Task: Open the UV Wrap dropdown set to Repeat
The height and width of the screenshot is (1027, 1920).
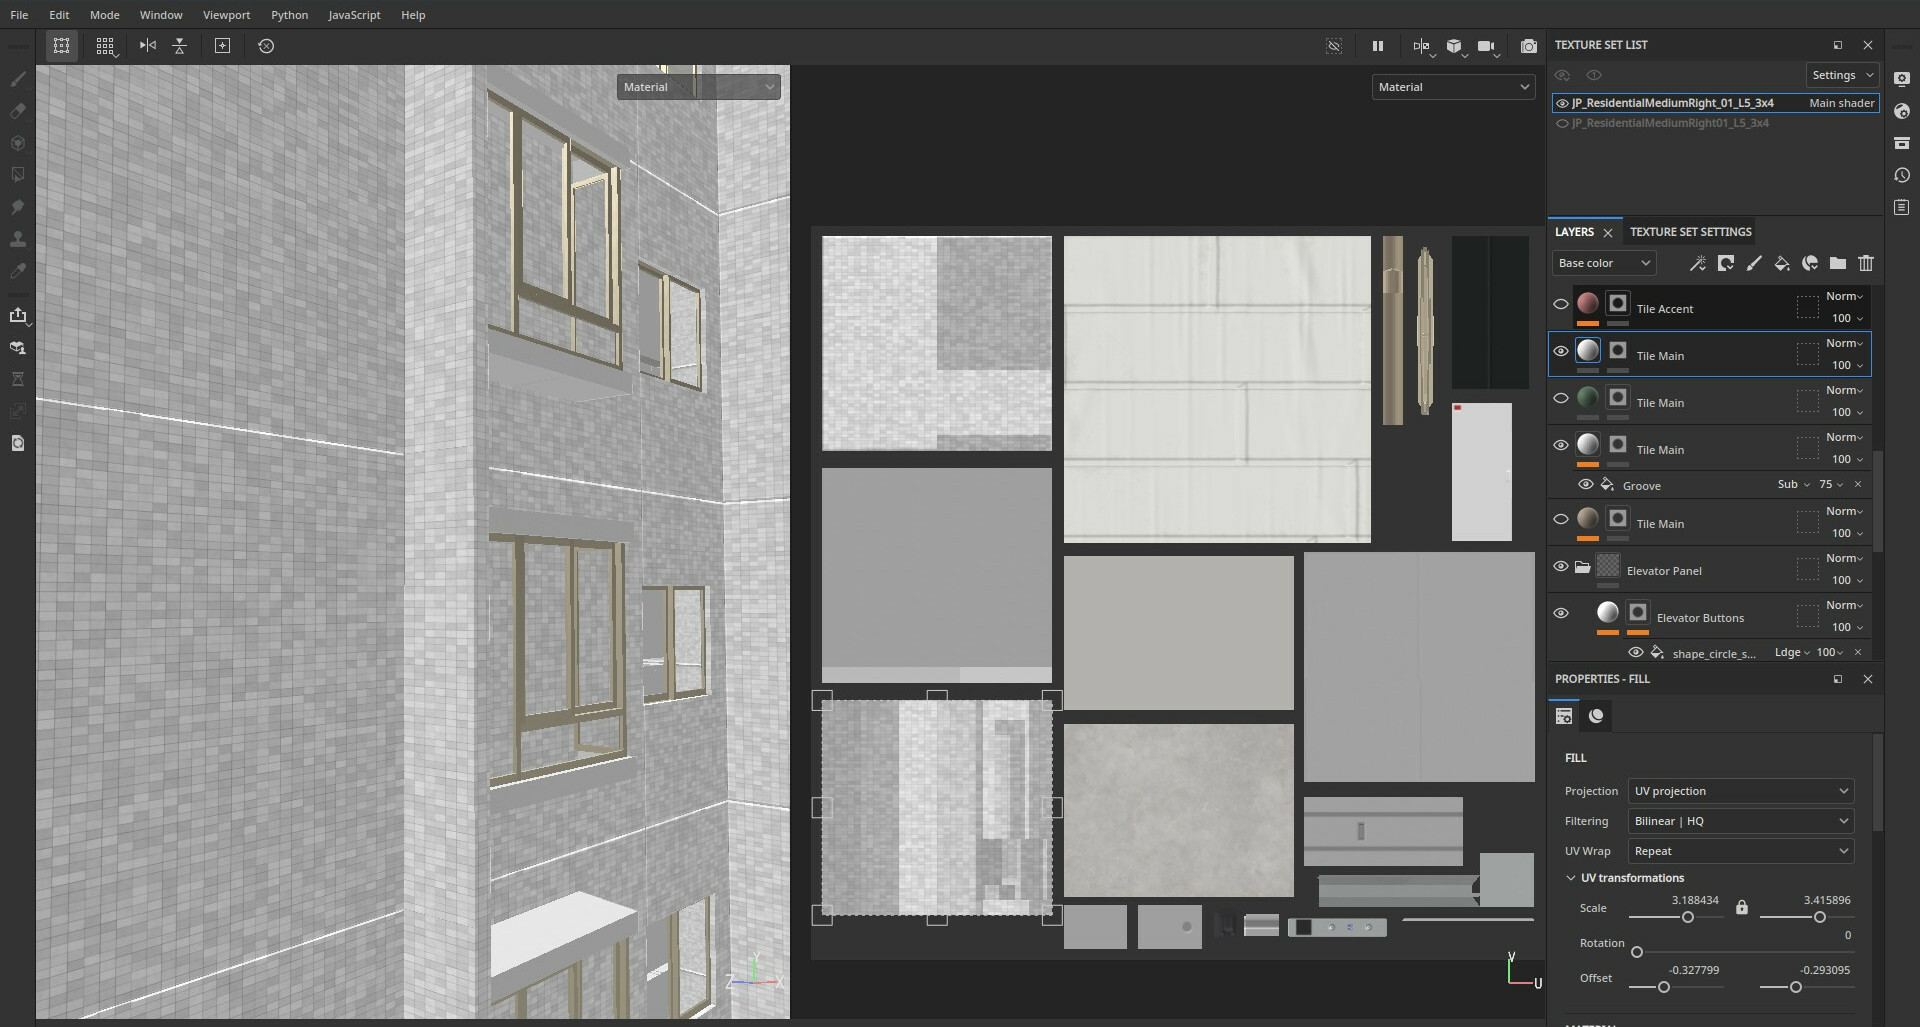Action: [x=1740, y=851]
